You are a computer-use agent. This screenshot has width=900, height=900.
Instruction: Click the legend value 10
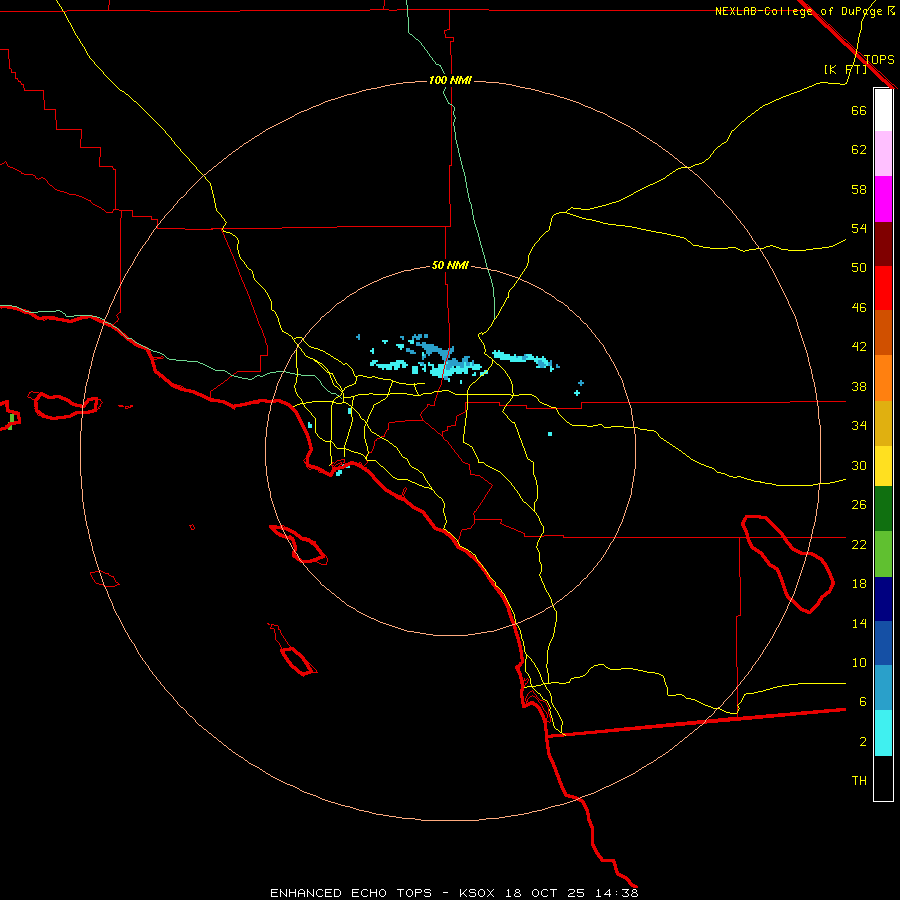[859, 662]
